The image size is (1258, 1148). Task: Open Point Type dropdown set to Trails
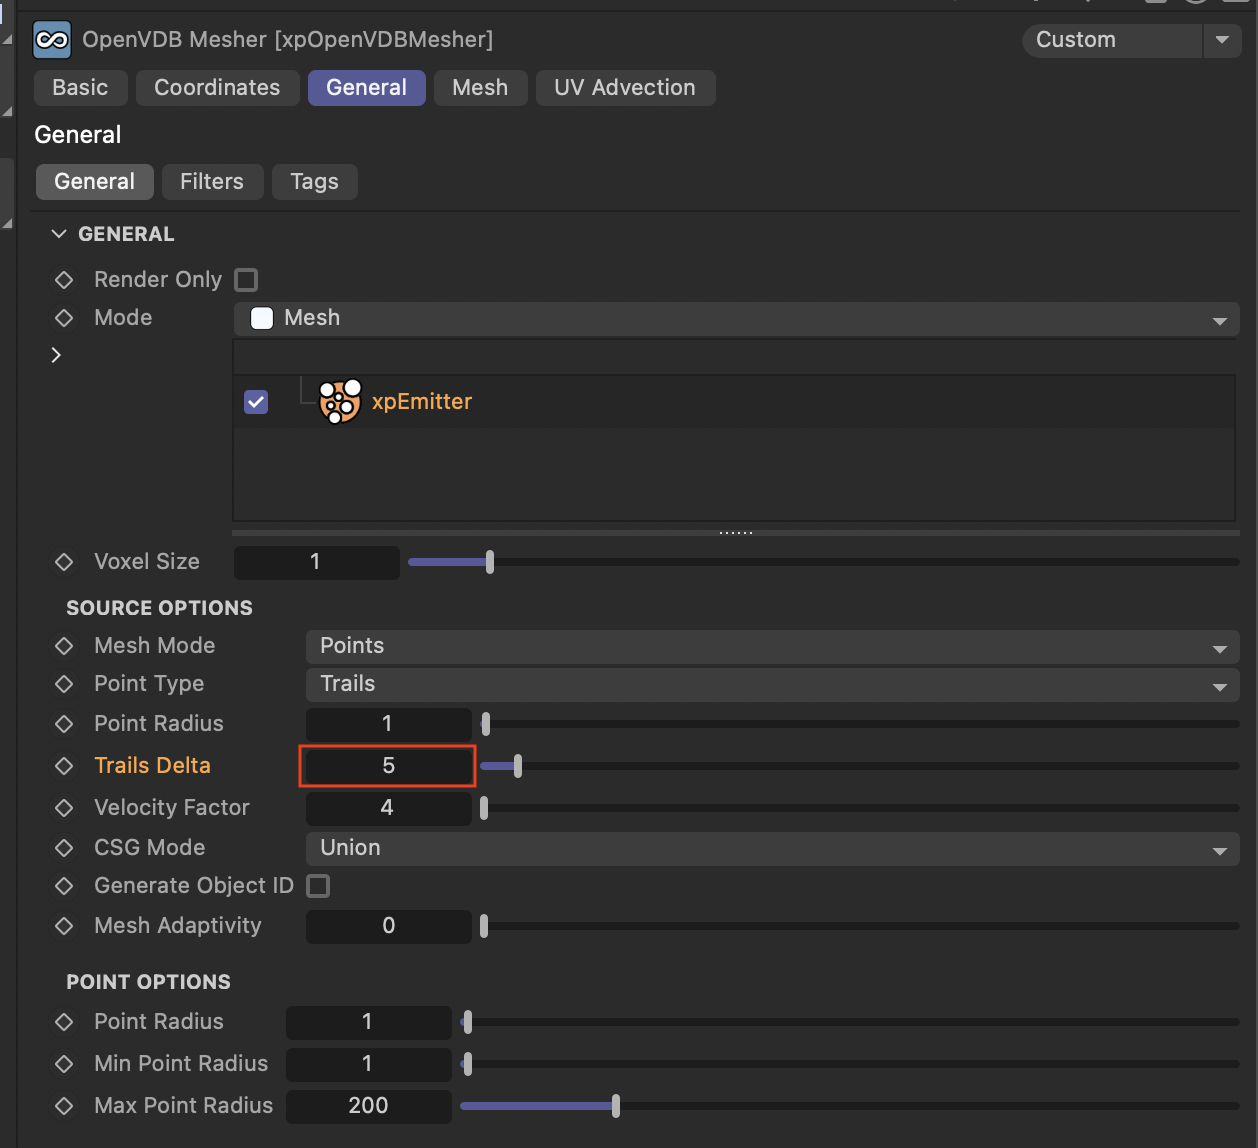pyautogui.click(x=773, y=685)
